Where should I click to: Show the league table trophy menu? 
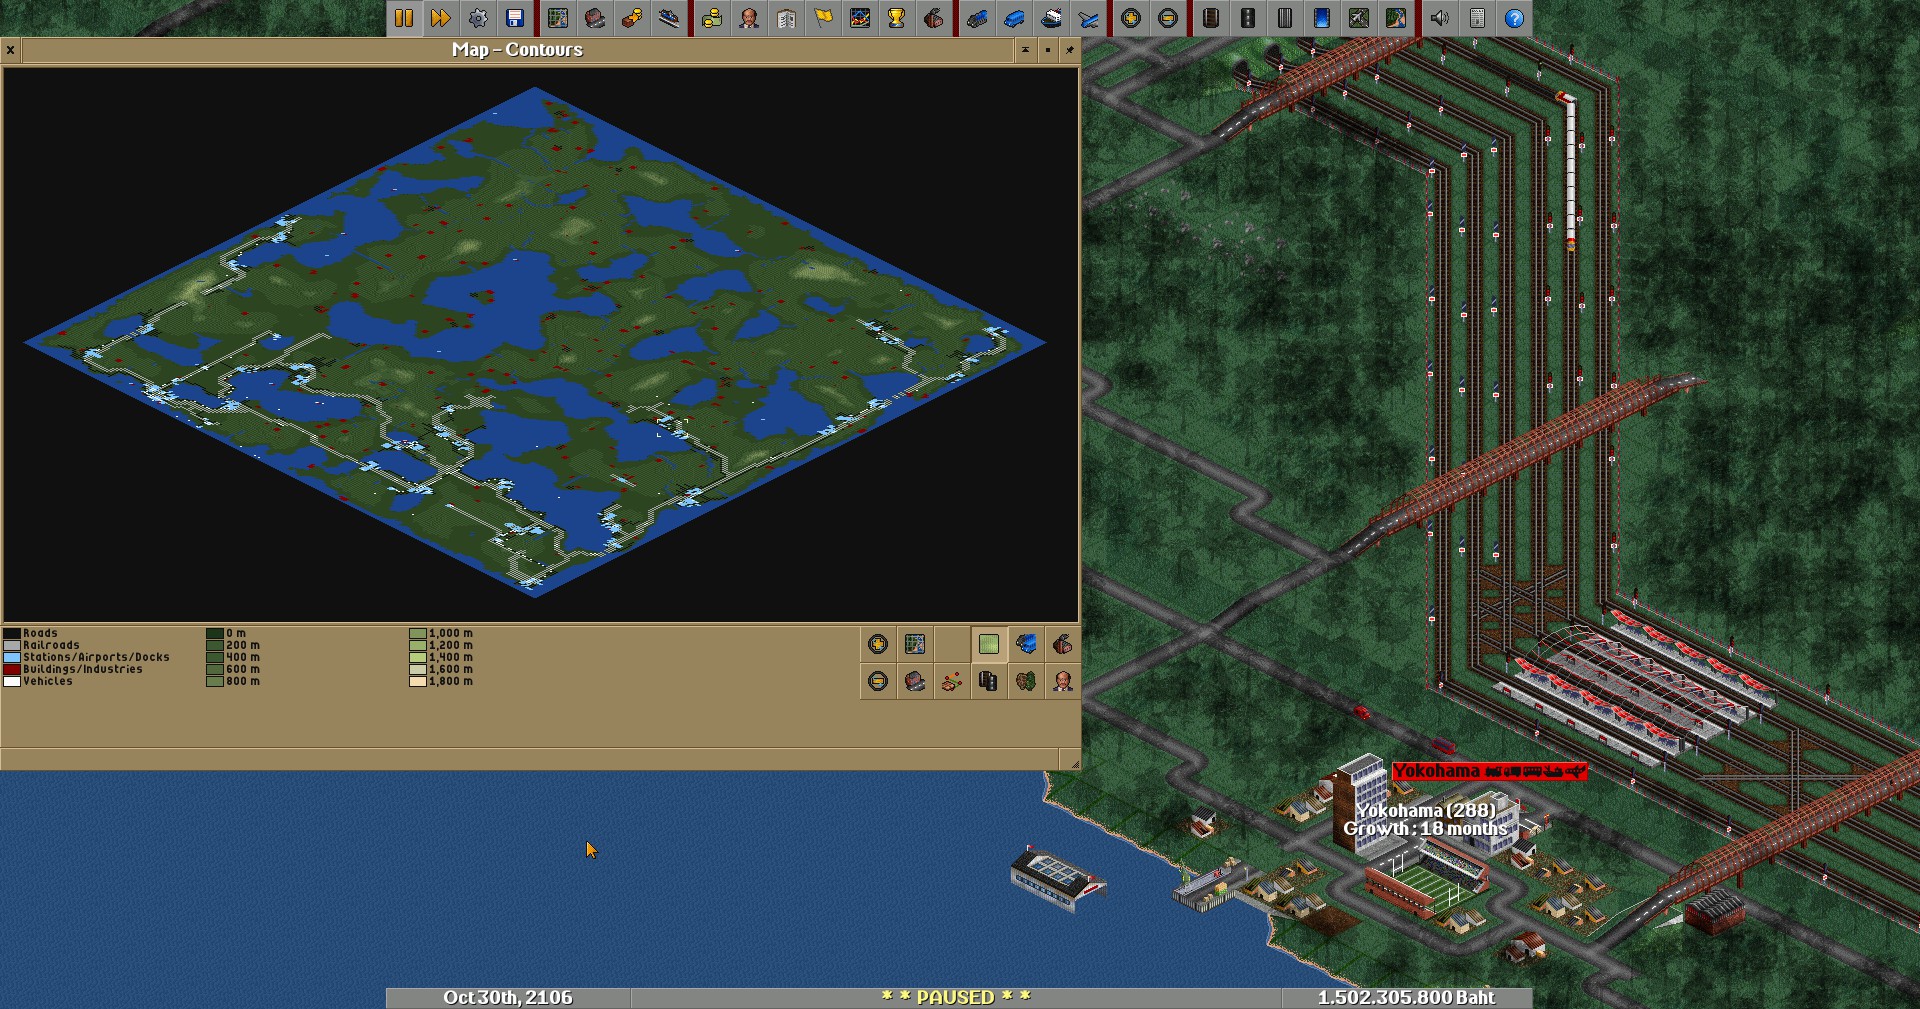click(896, 18)
